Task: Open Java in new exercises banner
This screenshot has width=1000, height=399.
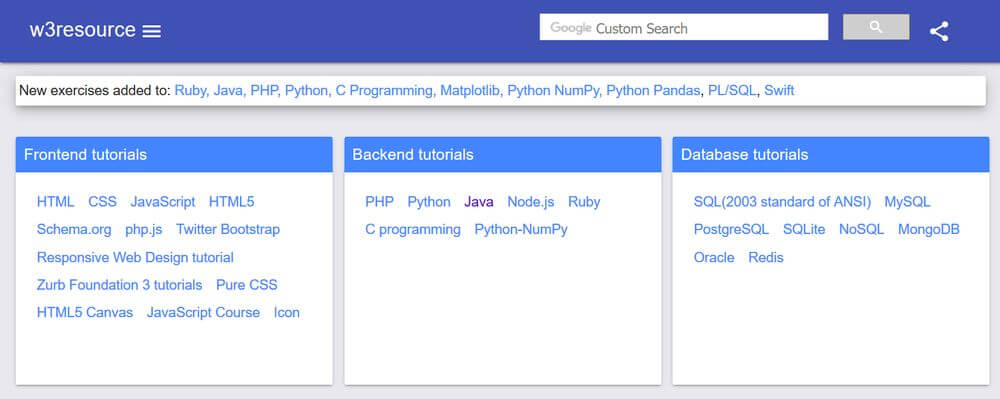Action: (228, 91)
